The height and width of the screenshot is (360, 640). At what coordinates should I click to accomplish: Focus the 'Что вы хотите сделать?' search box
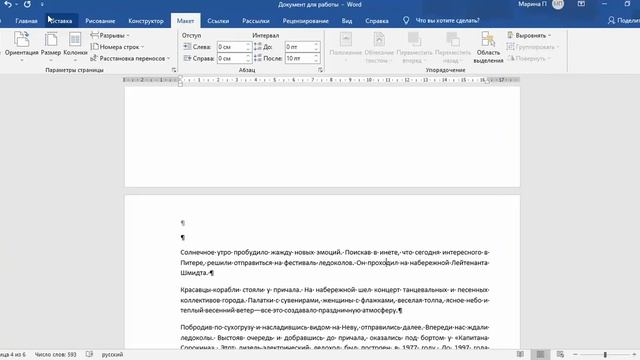(x=447, y=20)
